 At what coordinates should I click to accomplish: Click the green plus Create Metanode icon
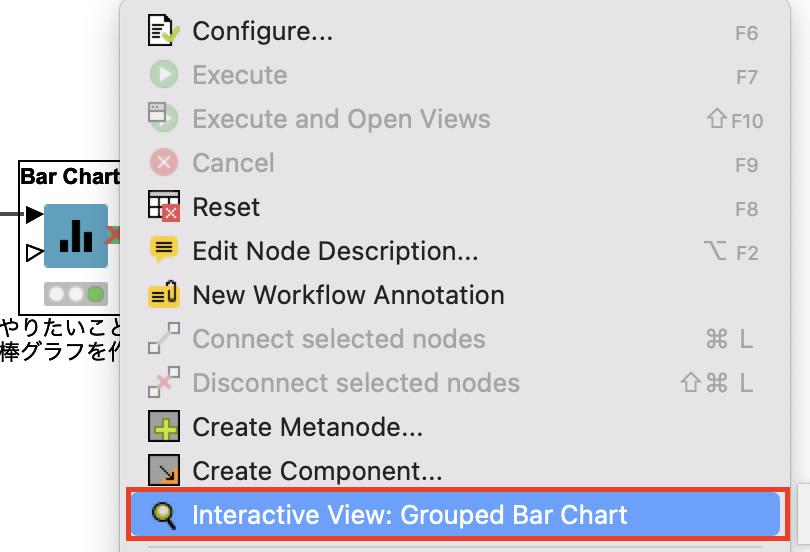164,427
